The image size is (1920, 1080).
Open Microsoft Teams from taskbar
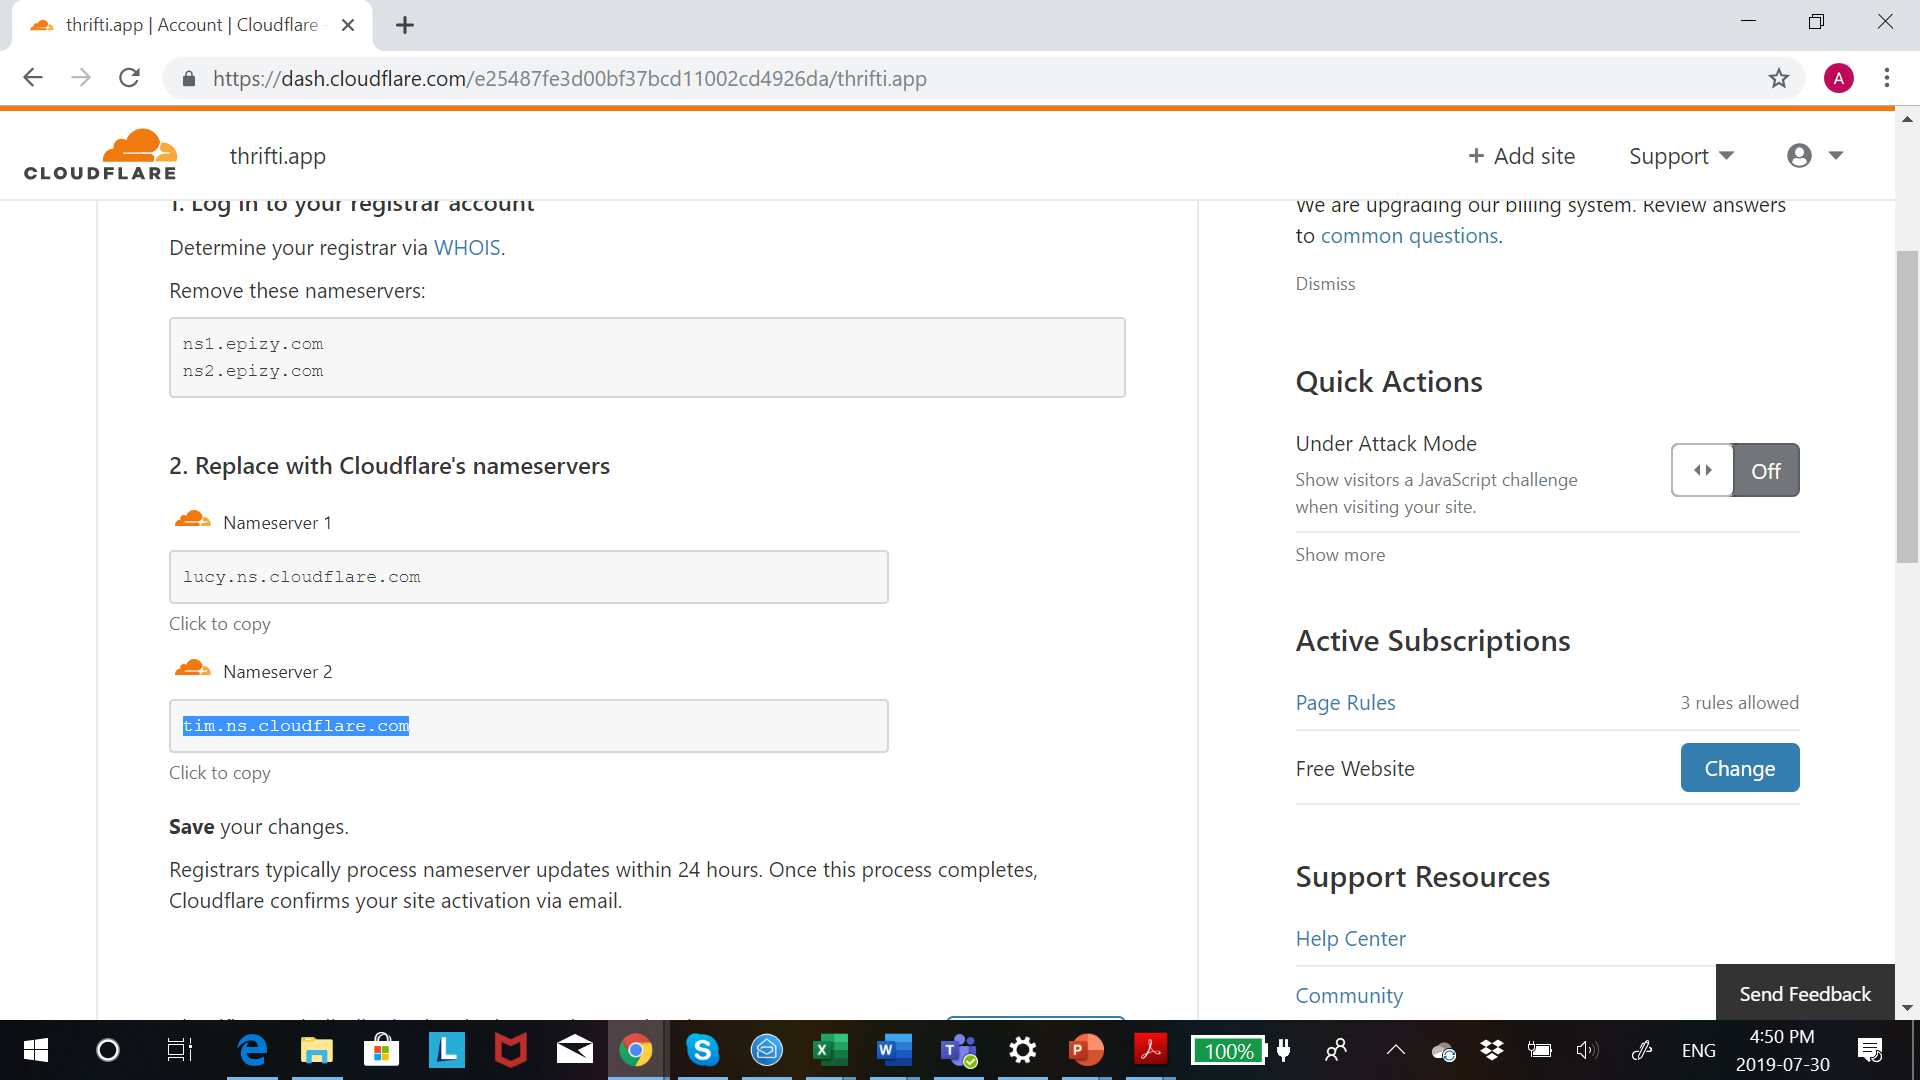pos(958,1050)
